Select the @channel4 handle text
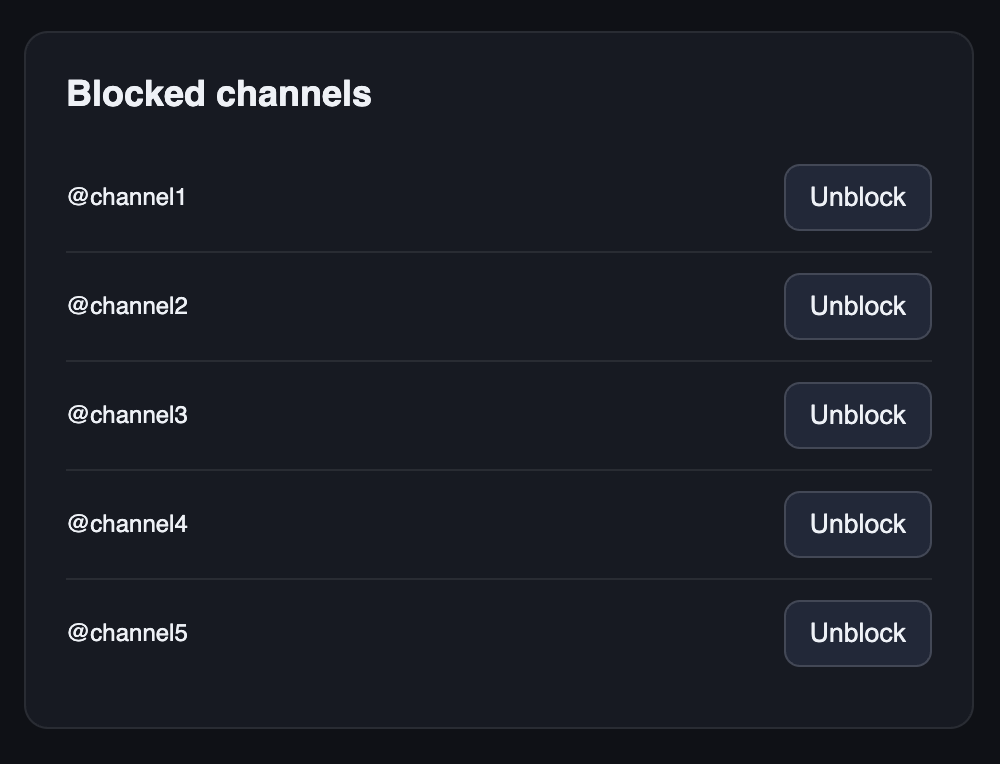This screenshot has height=764, width=1000. pyautogui.click(x=126, y=524)
